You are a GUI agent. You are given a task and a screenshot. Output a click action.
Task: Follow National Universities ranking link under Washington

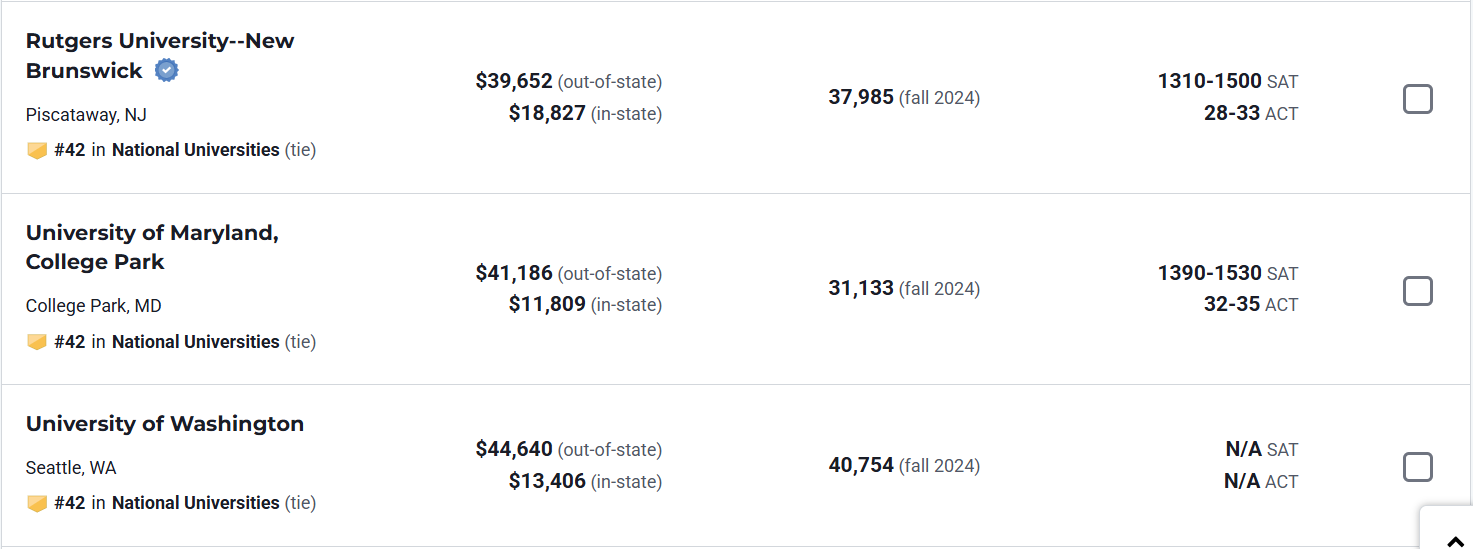(195, 503)
